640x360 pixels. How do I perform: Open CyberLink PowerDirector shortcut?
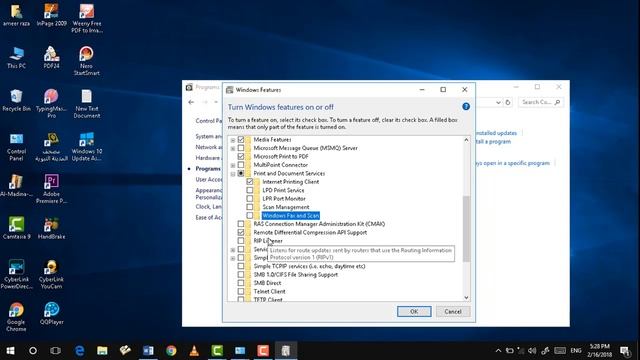16,274
